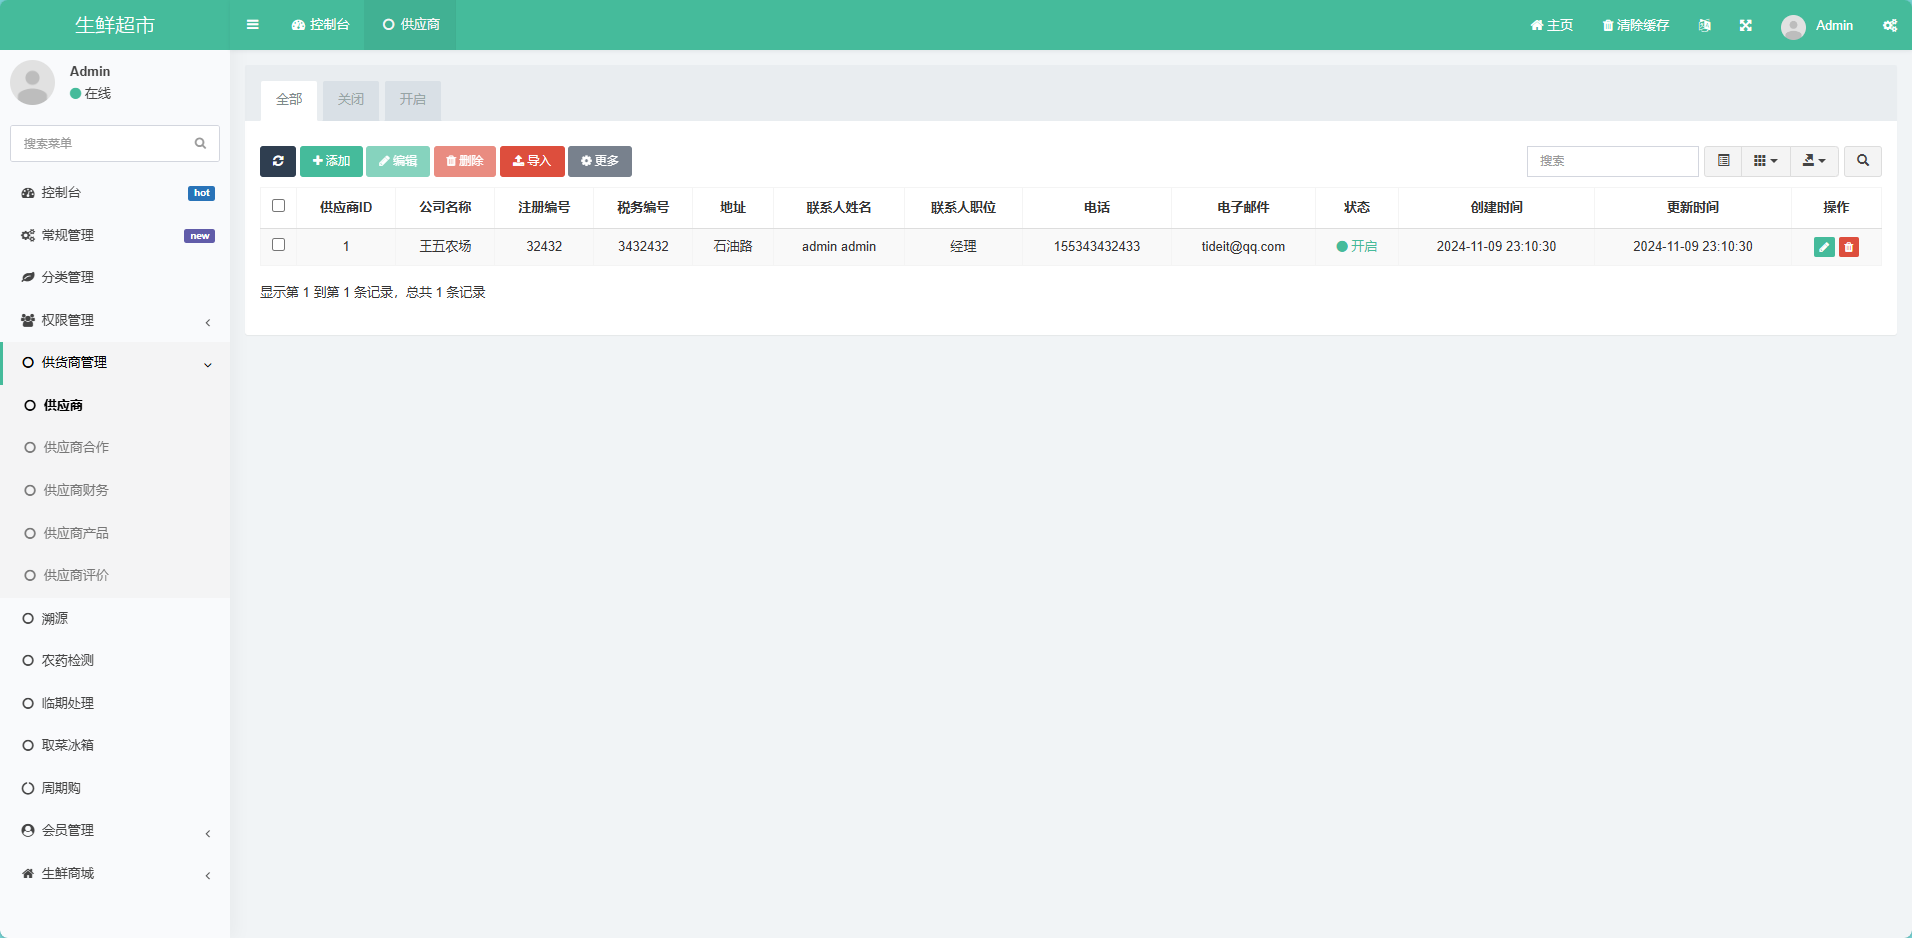This screenshot has width=1912, height=938.
Task: Check the header select-all checkbox
Action: tap(279, 205)
